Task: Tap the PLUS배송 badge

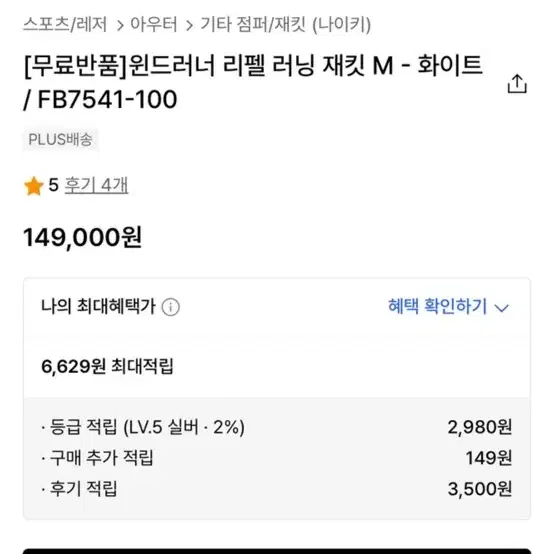Action: (60, 140)
